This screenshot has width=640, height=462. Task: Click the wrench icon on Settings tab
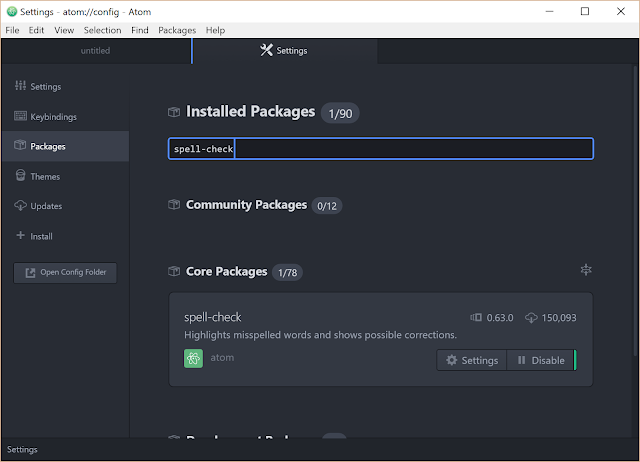267,50
